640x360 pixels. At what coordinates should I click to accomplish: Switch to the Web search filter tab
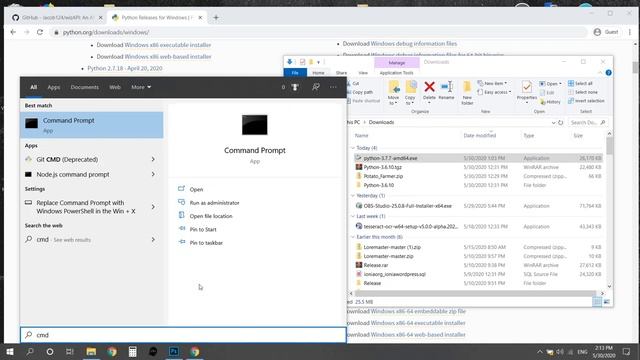pos(115,87)
